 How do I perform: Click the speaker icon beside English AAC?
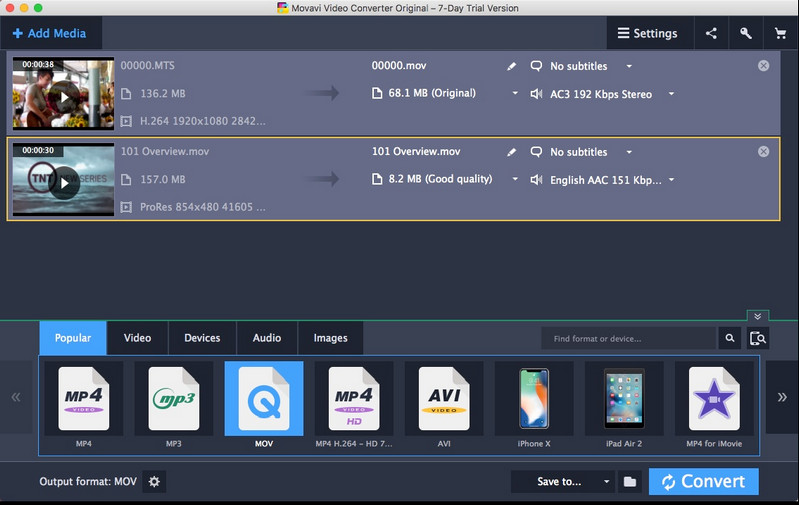(536, 179)
